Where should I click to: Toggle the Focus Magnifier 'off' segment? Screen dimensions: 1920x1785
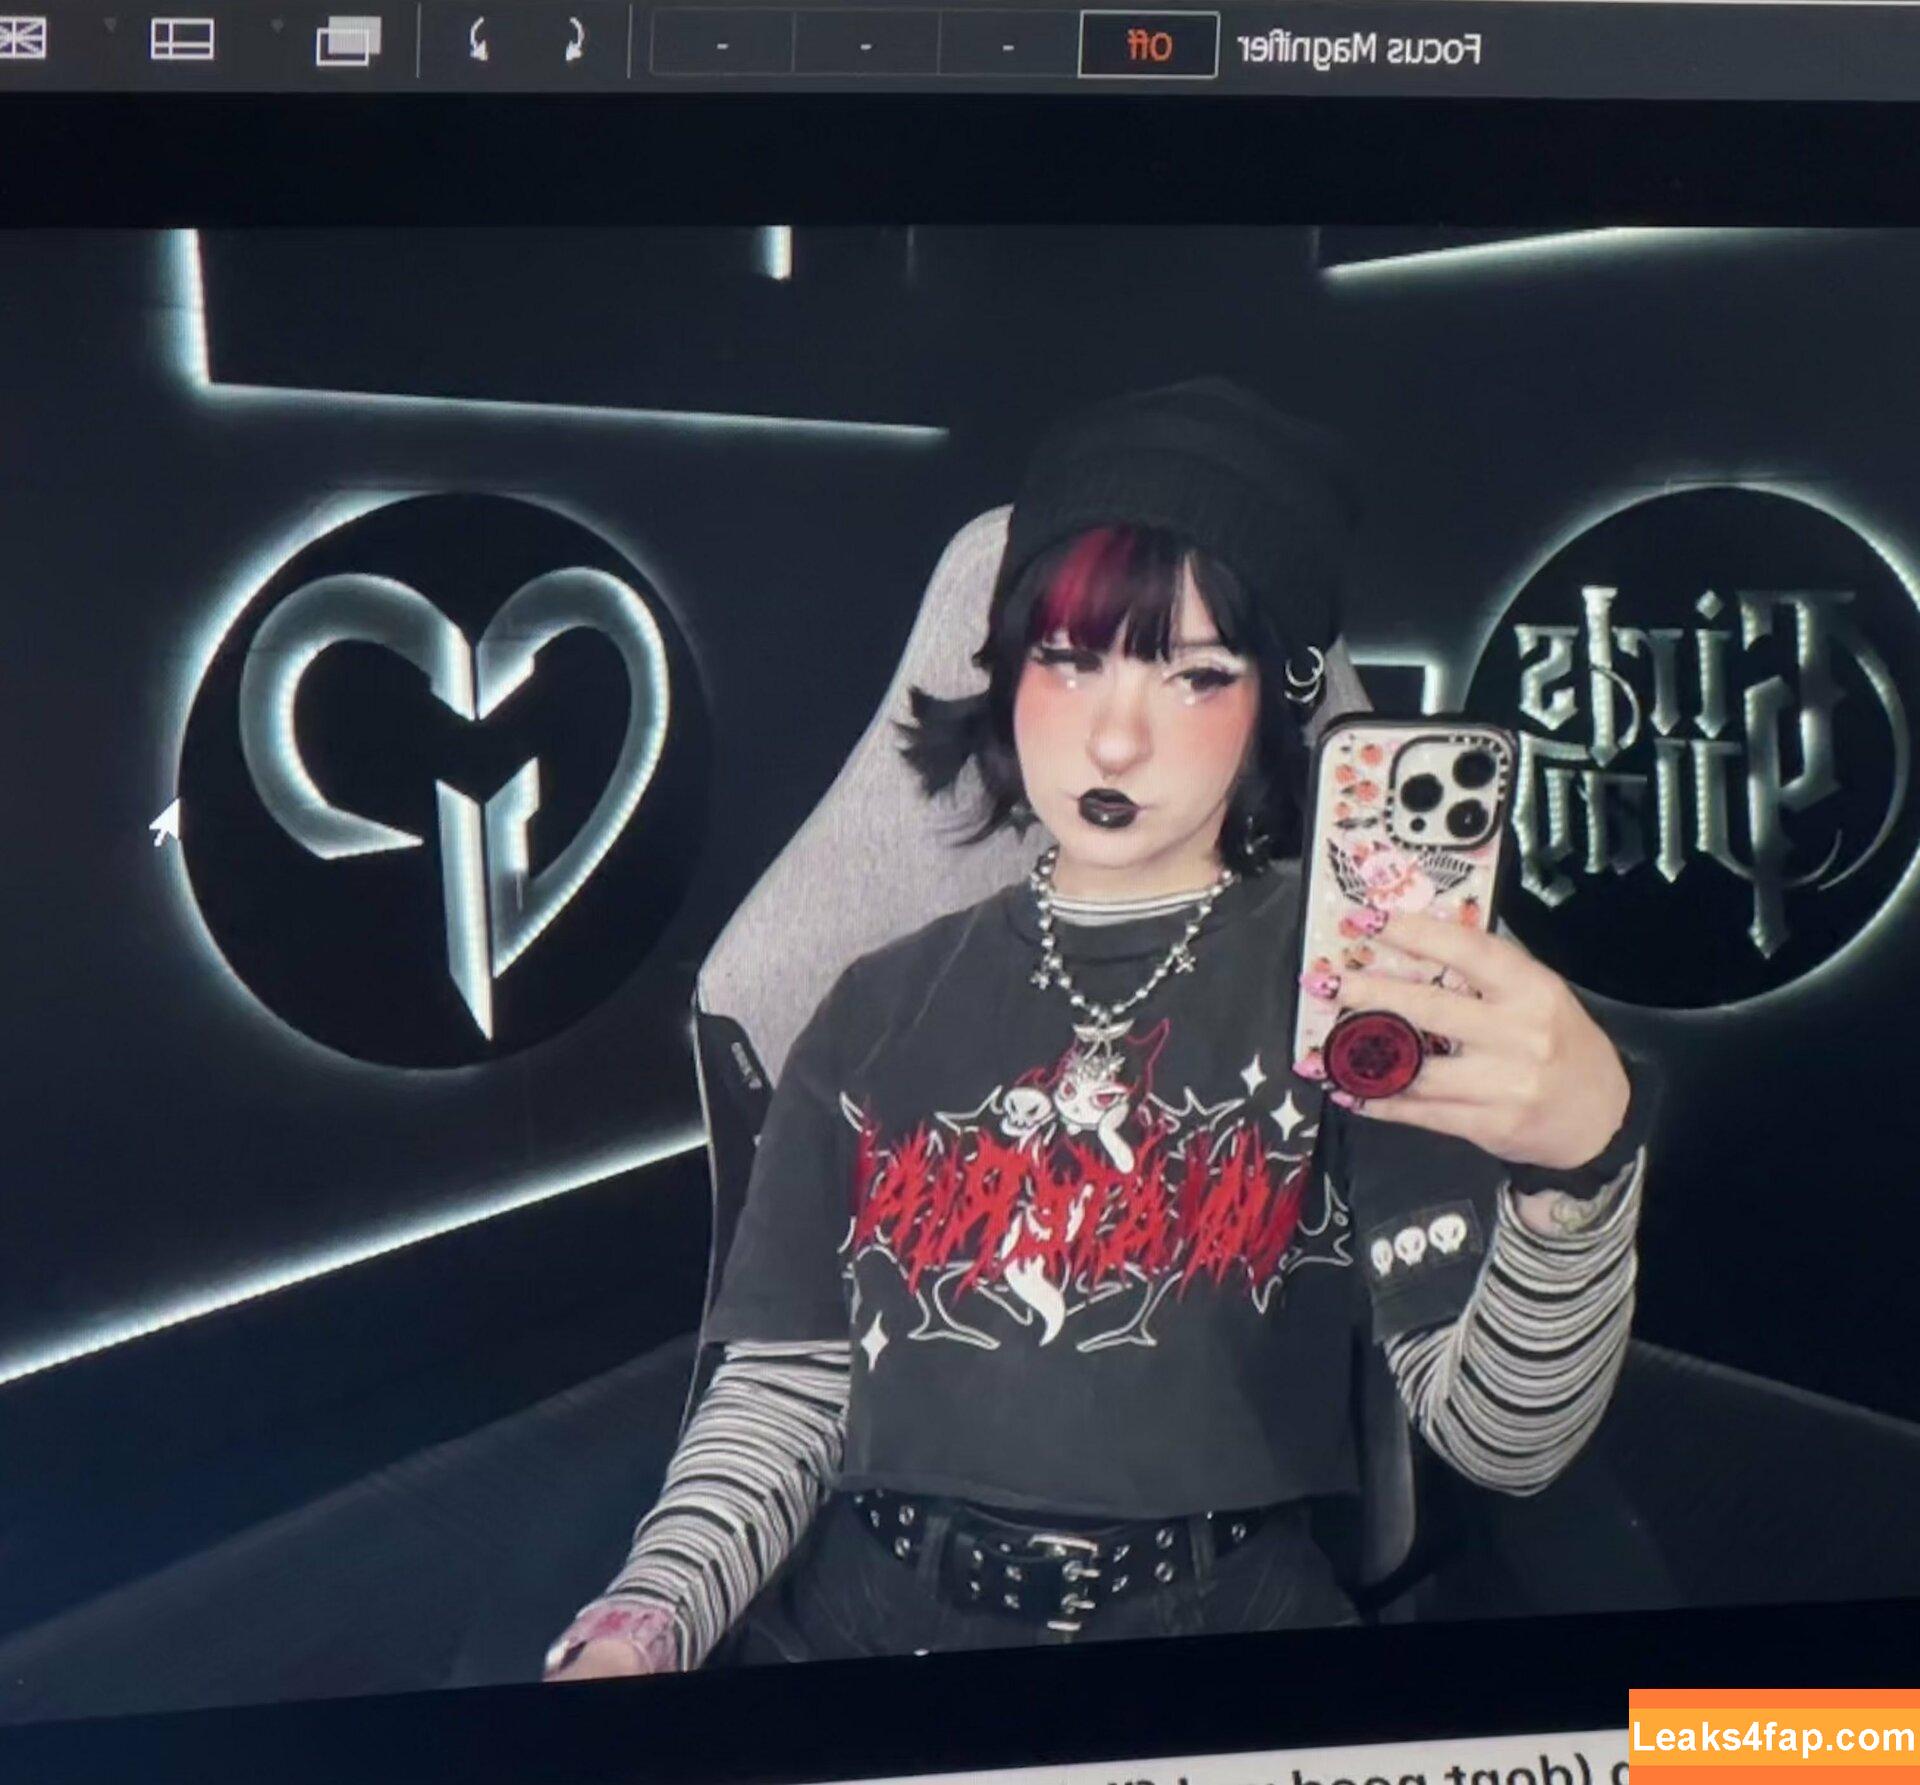pos(1148,46)
